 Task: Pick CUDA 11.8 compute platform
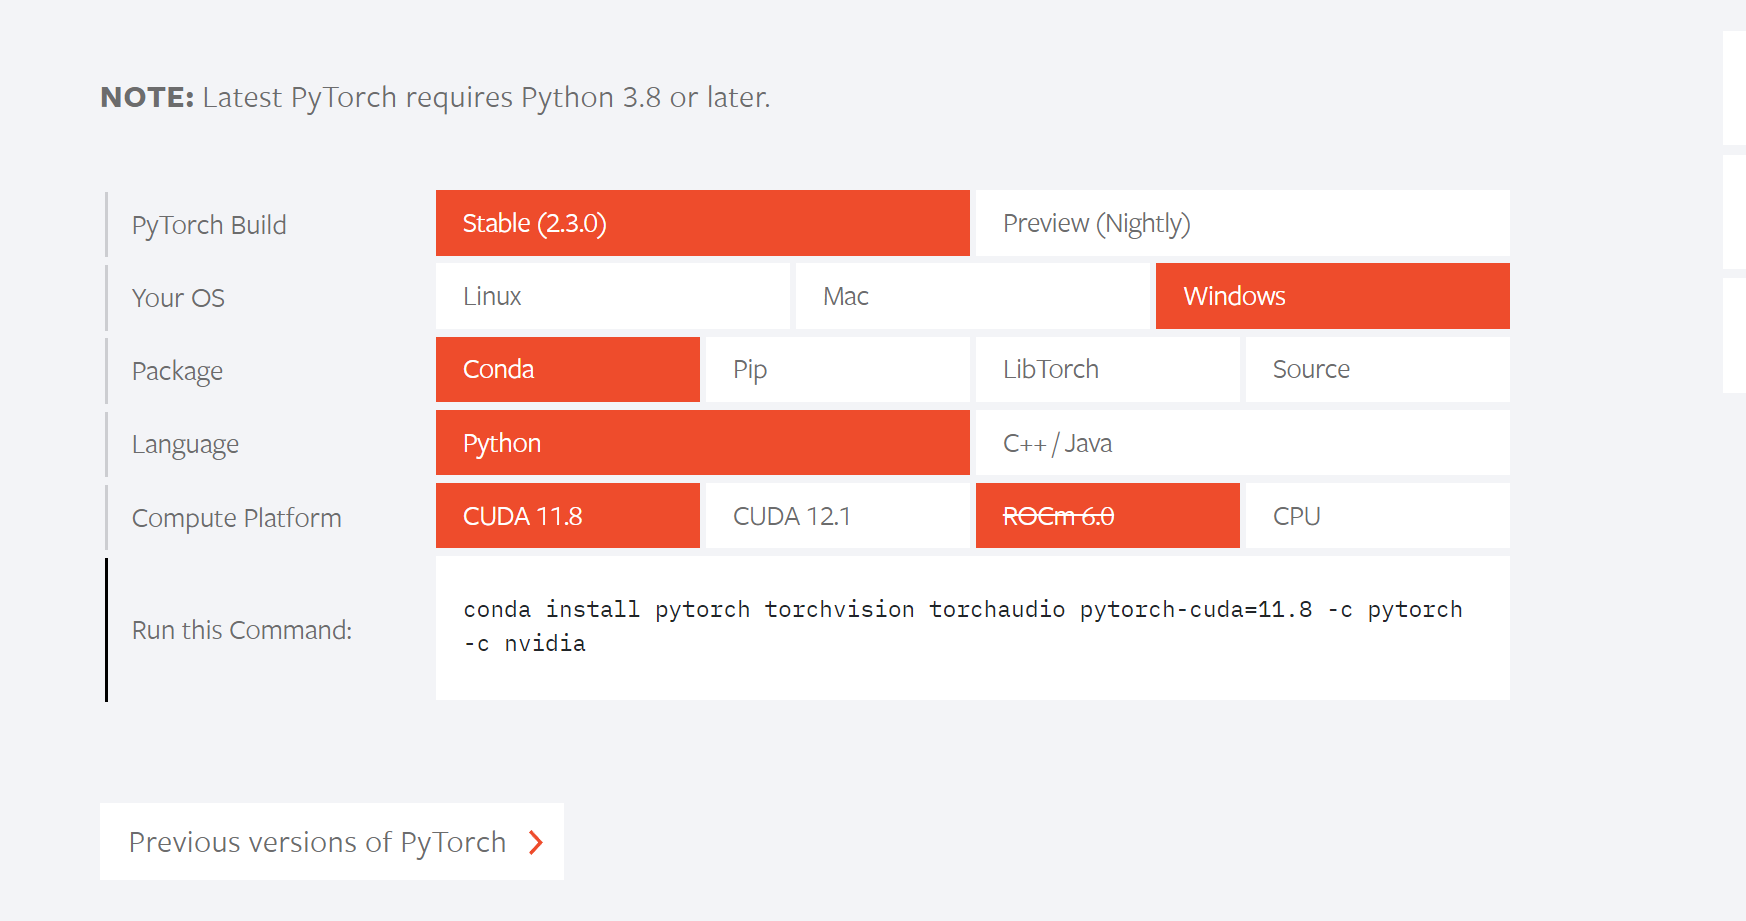568,516
